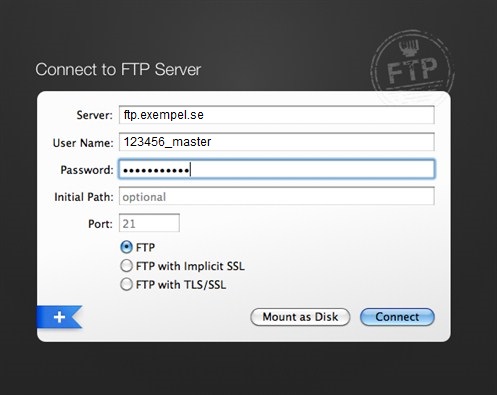Click the "Password:" label text
Image resolution: width=497 pixels, height=395 pixels.
coord(87,170)
